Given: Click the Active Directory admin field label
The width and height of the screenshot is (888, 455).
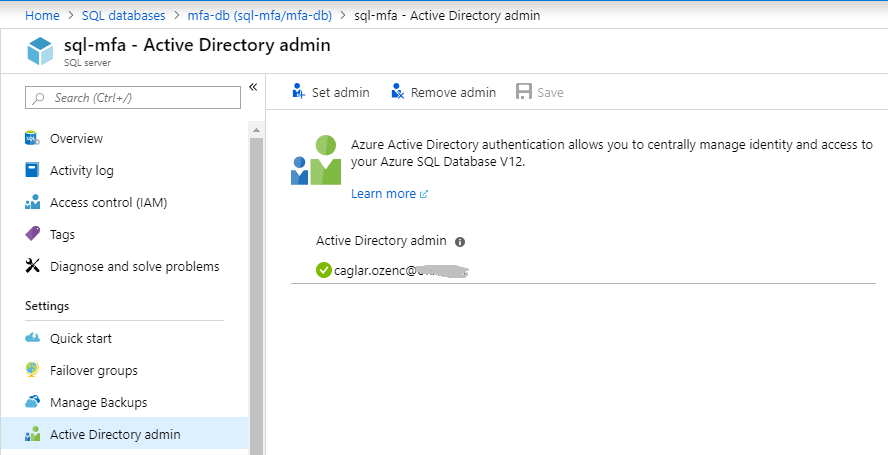Looking at the screenshot, I should point(381,241).
